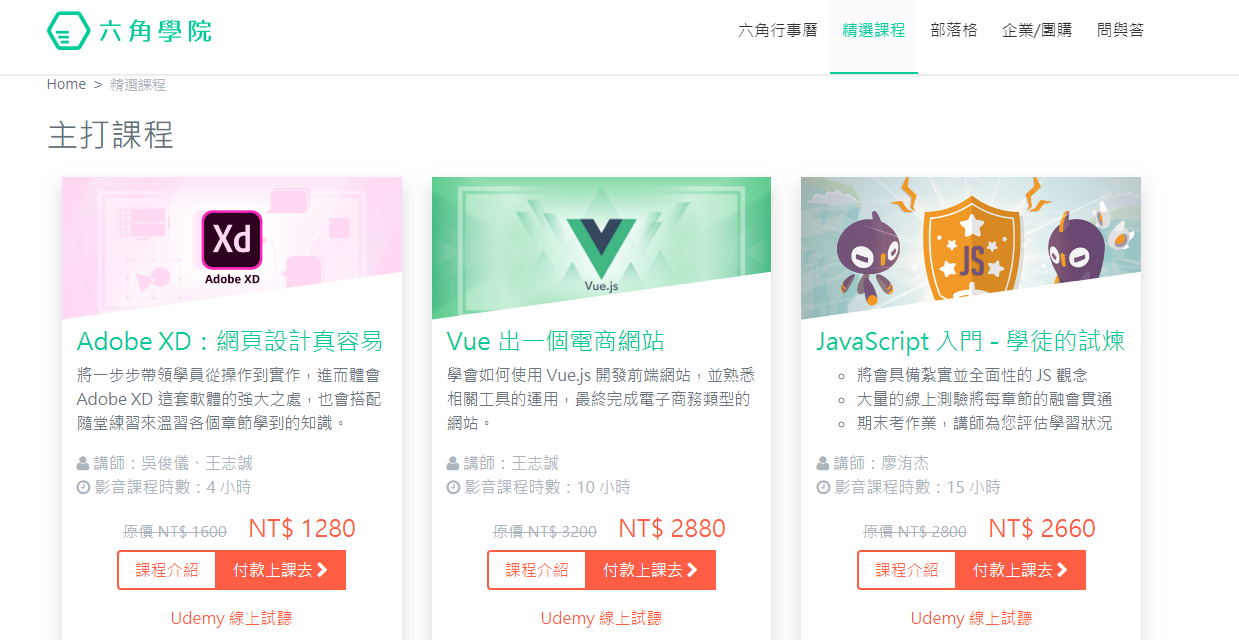Open the Vue 出一個電商網站 course title
This screenshot has height=640, width=1239.
[555, 341]
